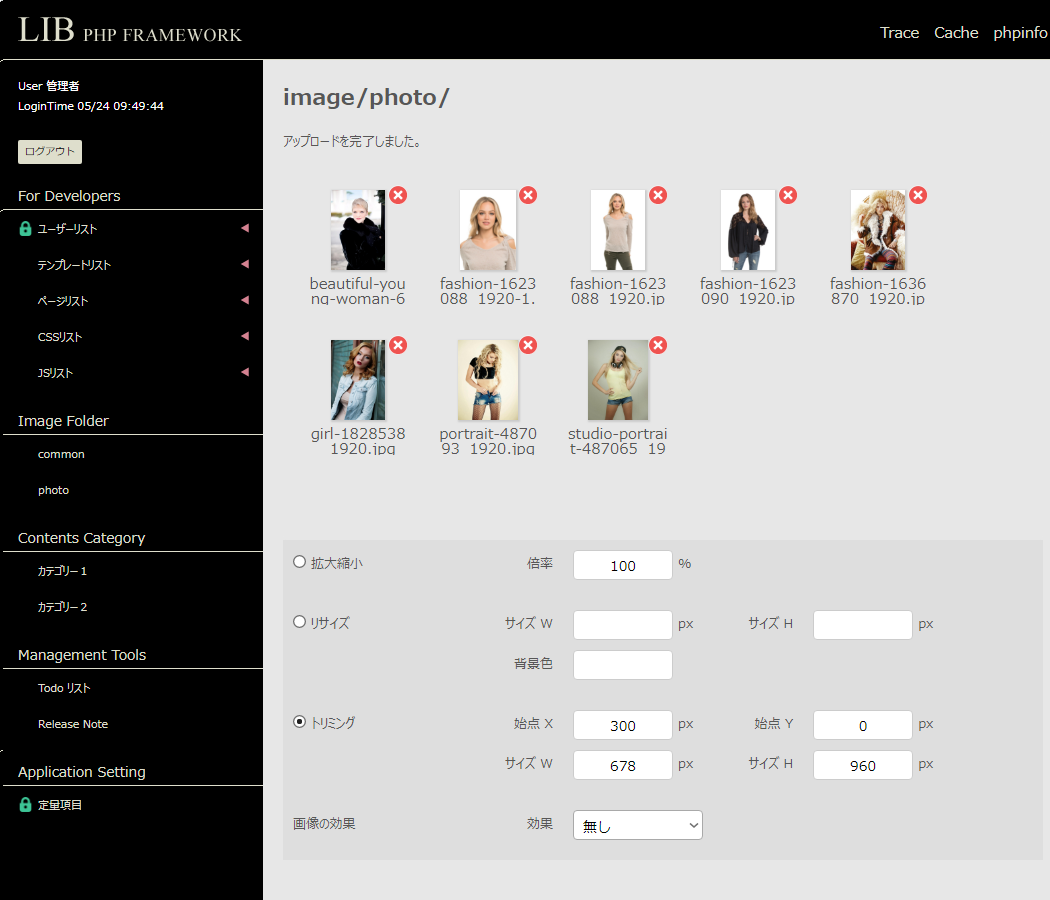
Task: Delete the studio-portrait-487065 photo
Action: click(658, 345)
